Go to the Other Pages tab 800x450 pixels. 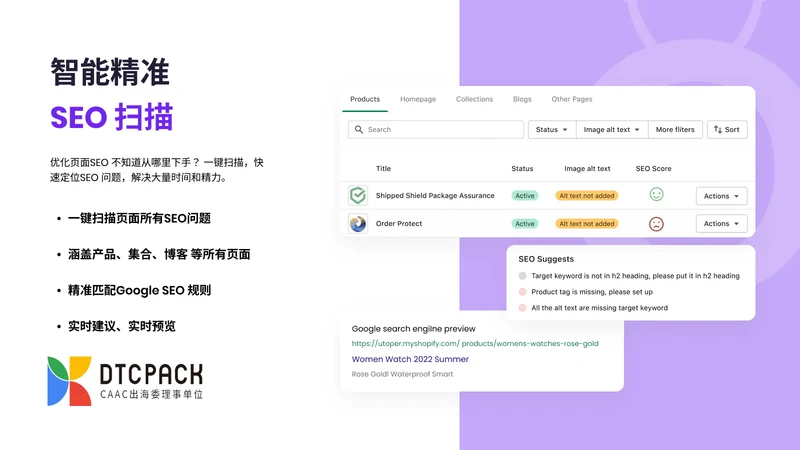click(571, 99)
